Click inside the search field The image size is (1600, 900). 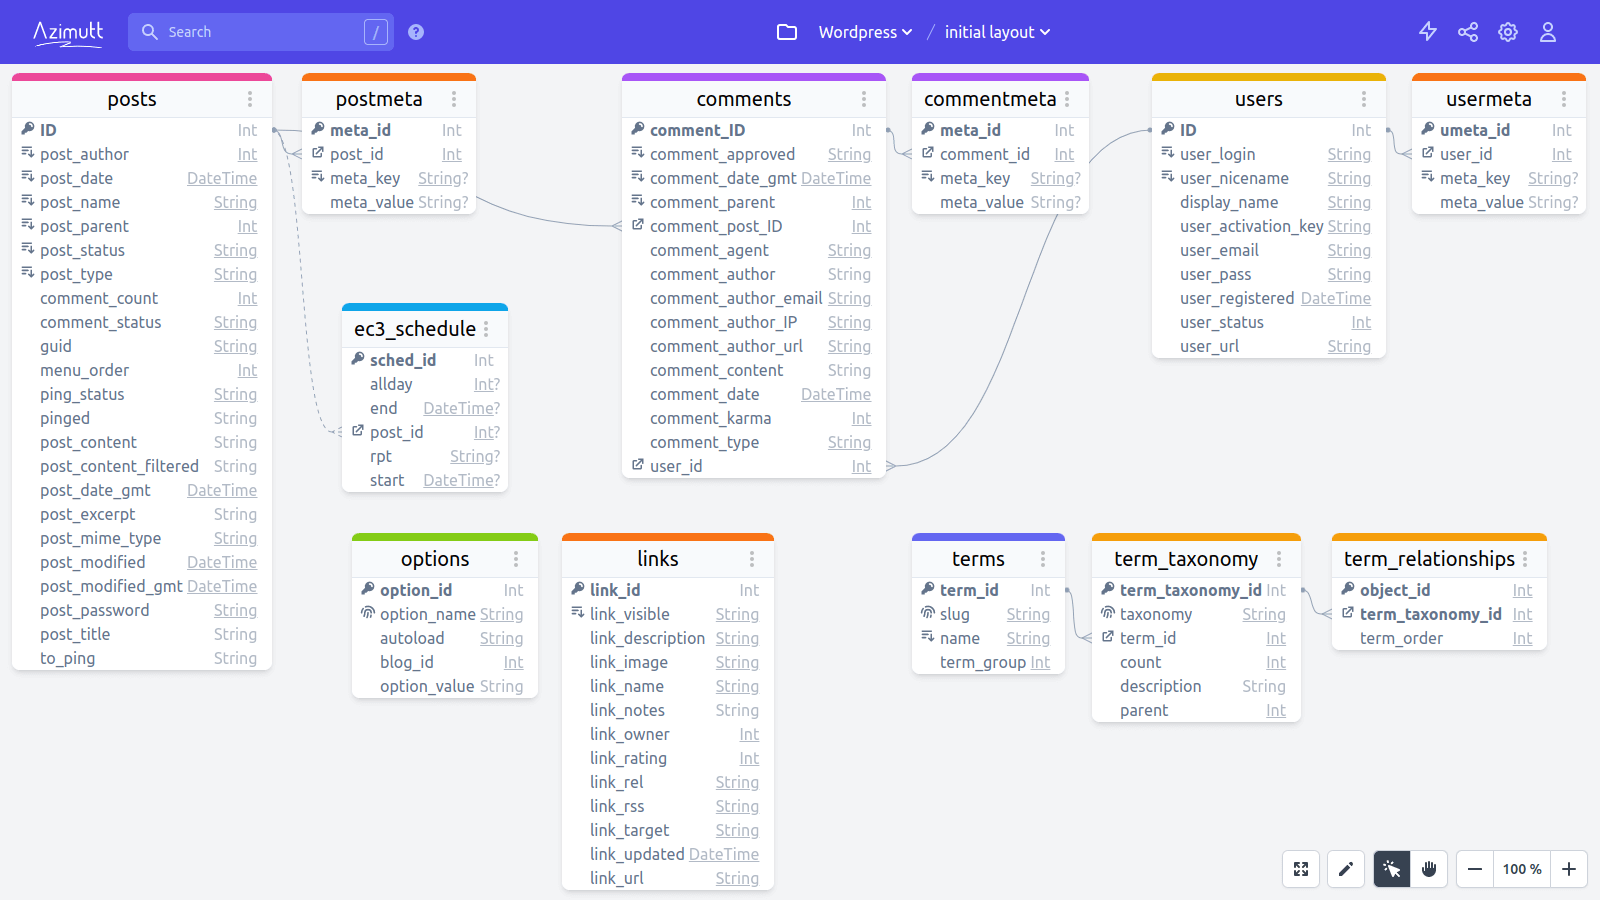click(x=260, y=31)
